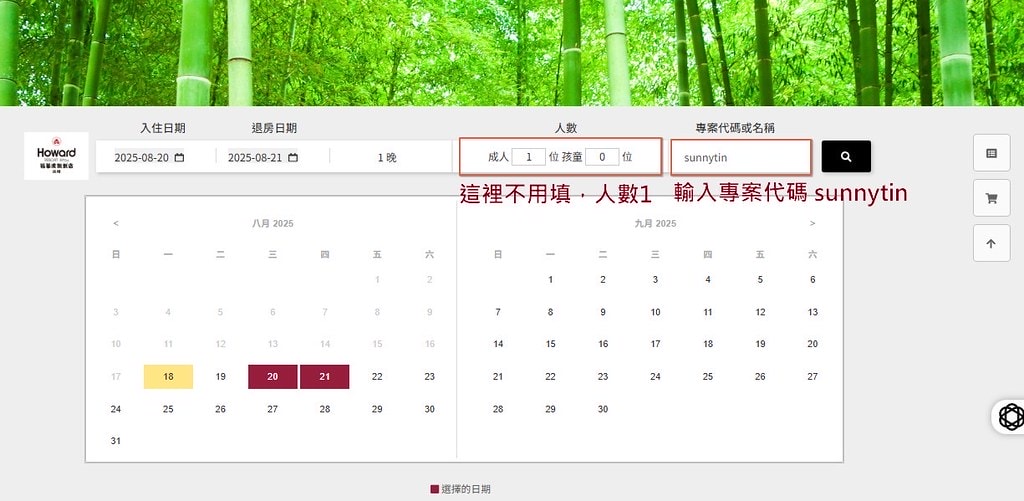Click the children count input field
The image size is (1024, 501).
pos(602,157)
